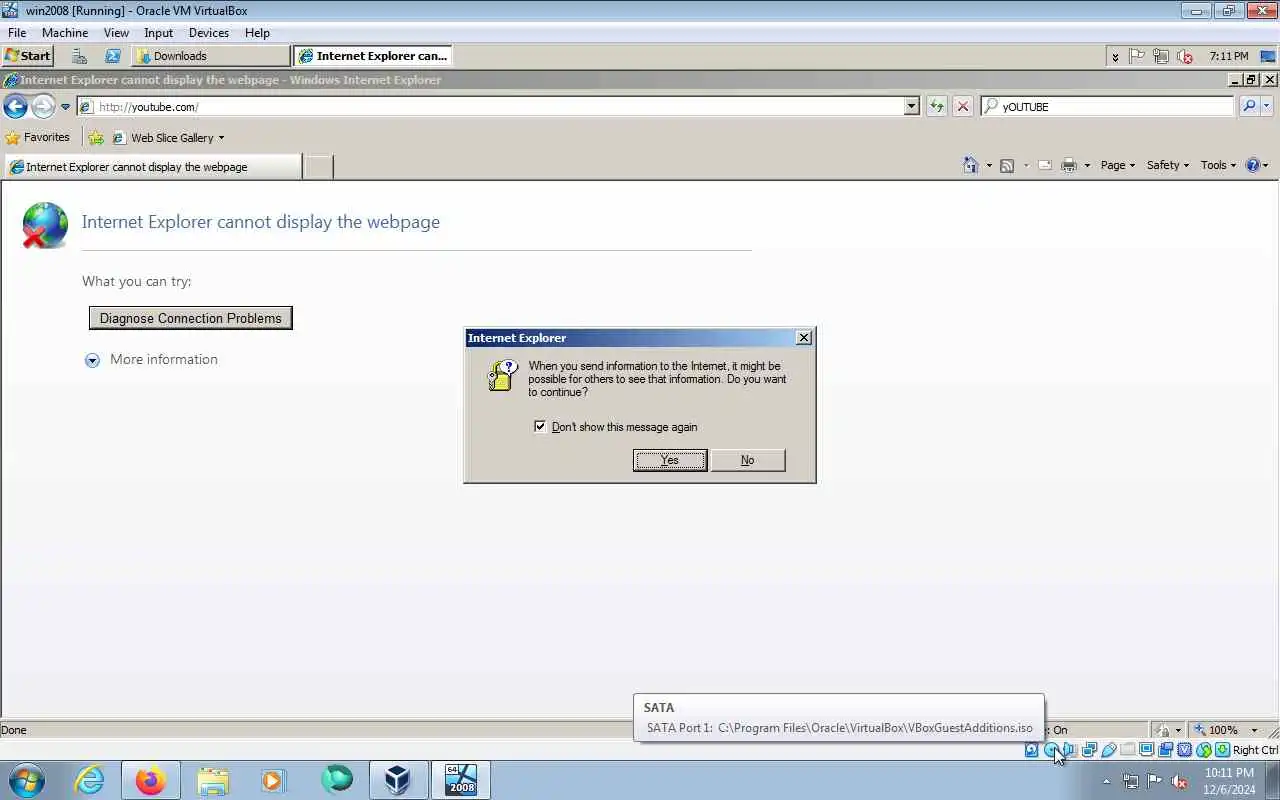The width and height of the screenshot is (1280, 800).
Task: Click the yOUTUBE search box
Action: click(1108, 106)
